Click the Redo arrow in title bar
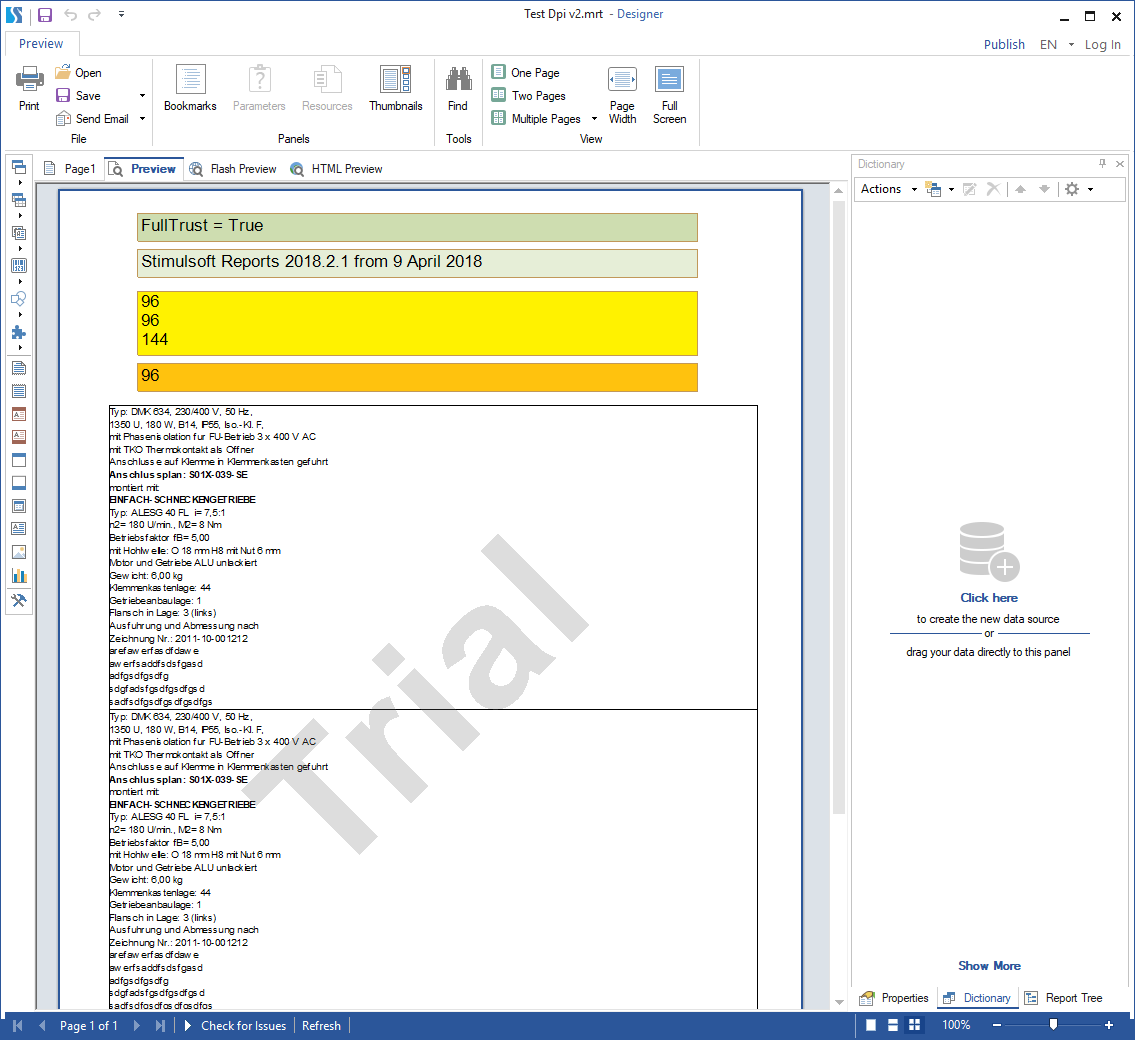The height and width of the screenshot is (1040, 1135). coord(94,14)
